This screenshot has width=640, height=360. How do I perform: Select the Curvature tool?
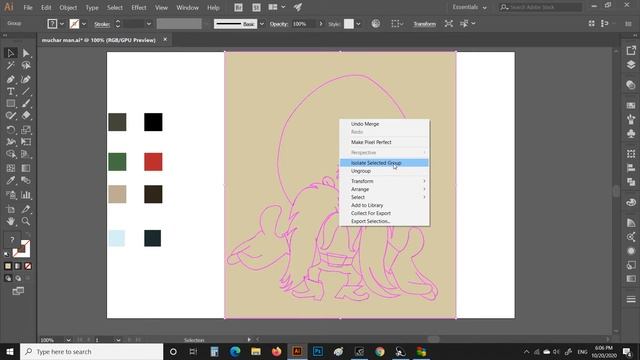[26, 79]
